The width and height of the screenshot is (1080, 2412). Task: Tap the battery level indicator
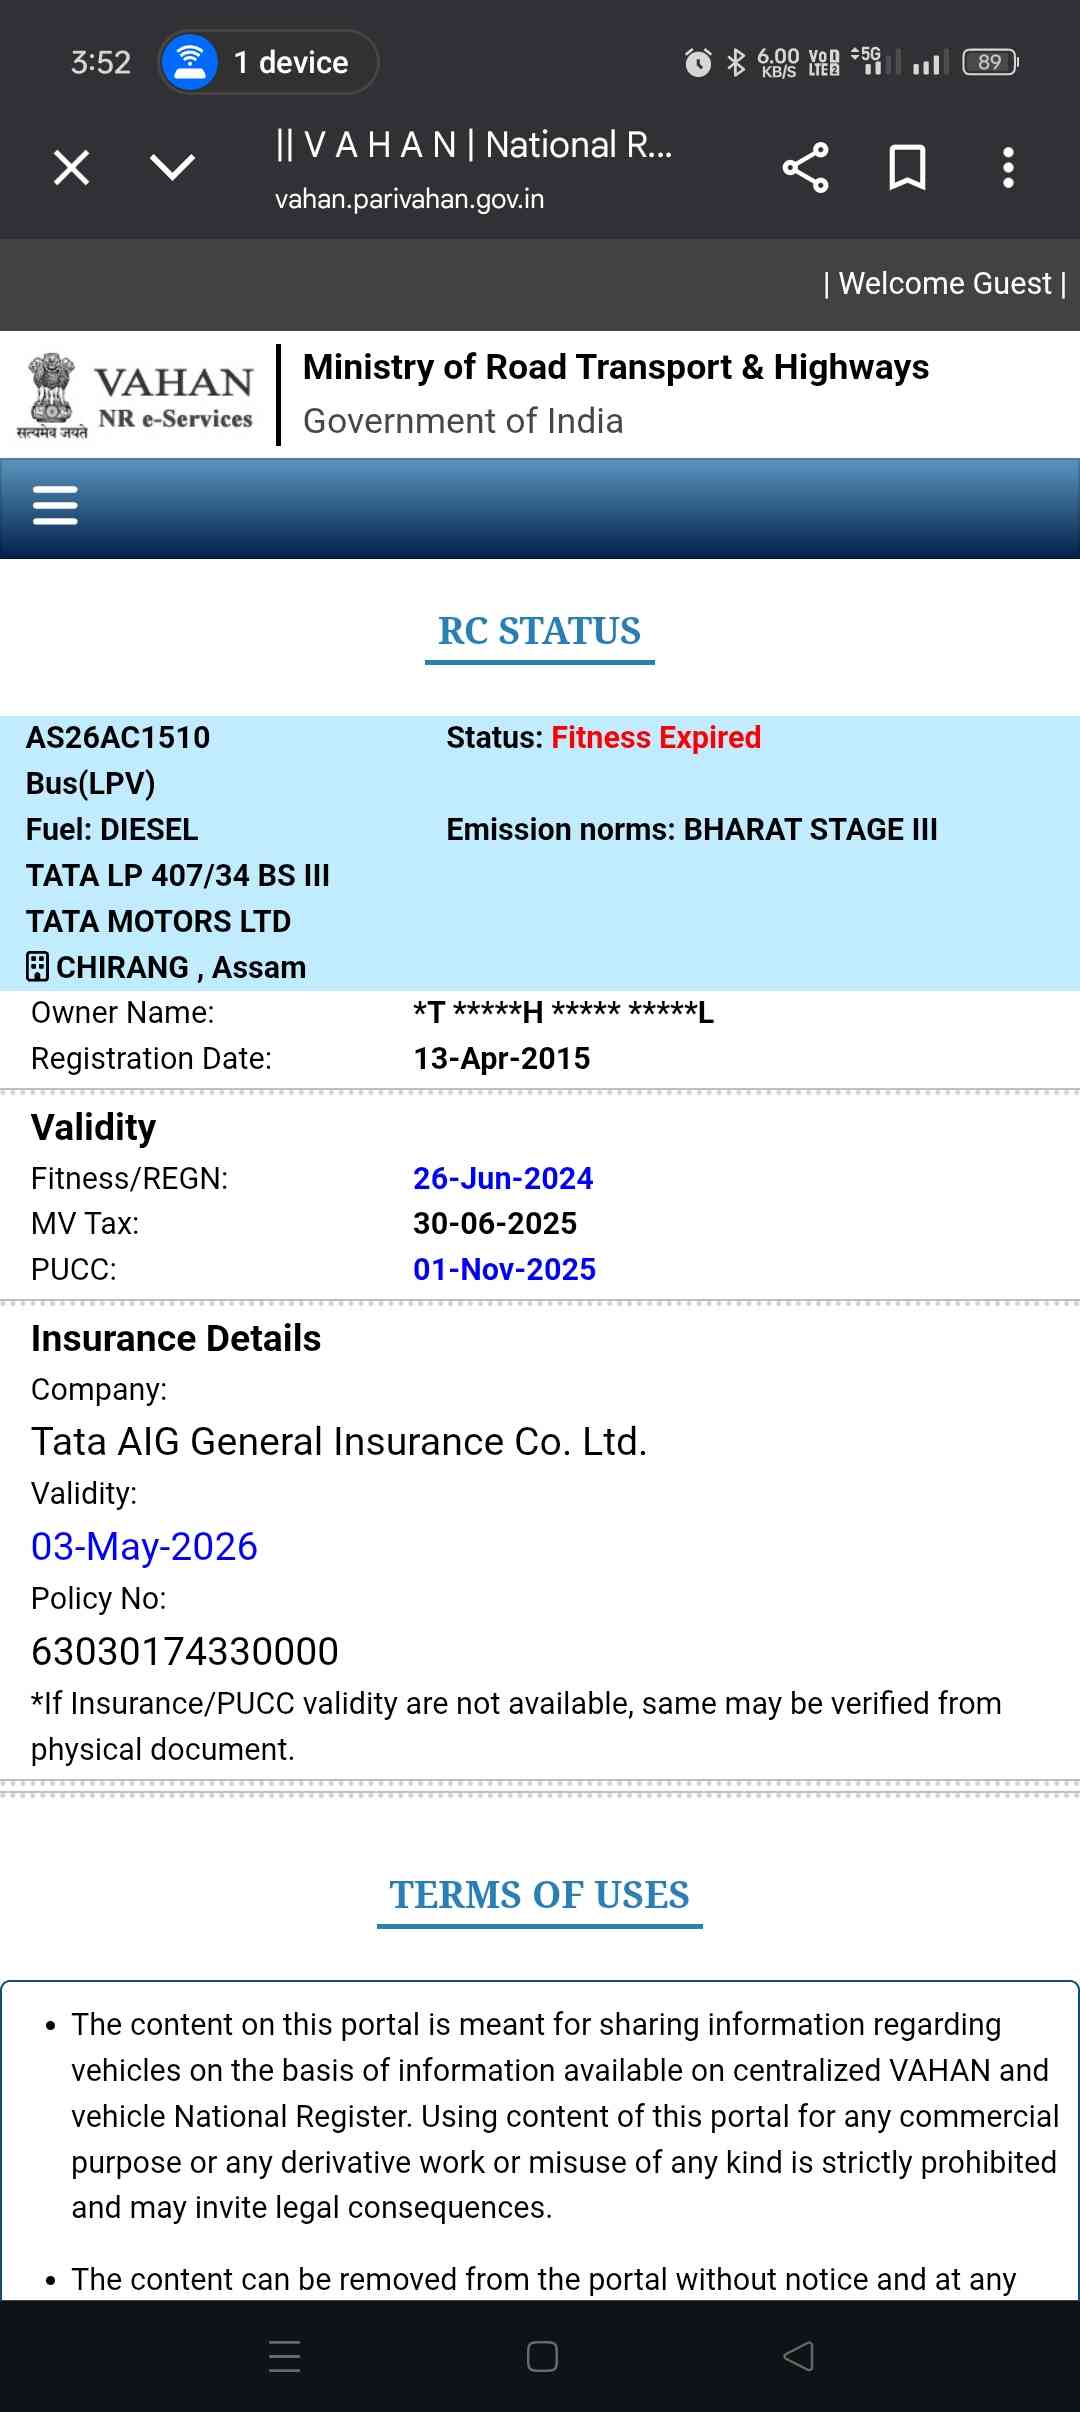(x=990, y=63)
